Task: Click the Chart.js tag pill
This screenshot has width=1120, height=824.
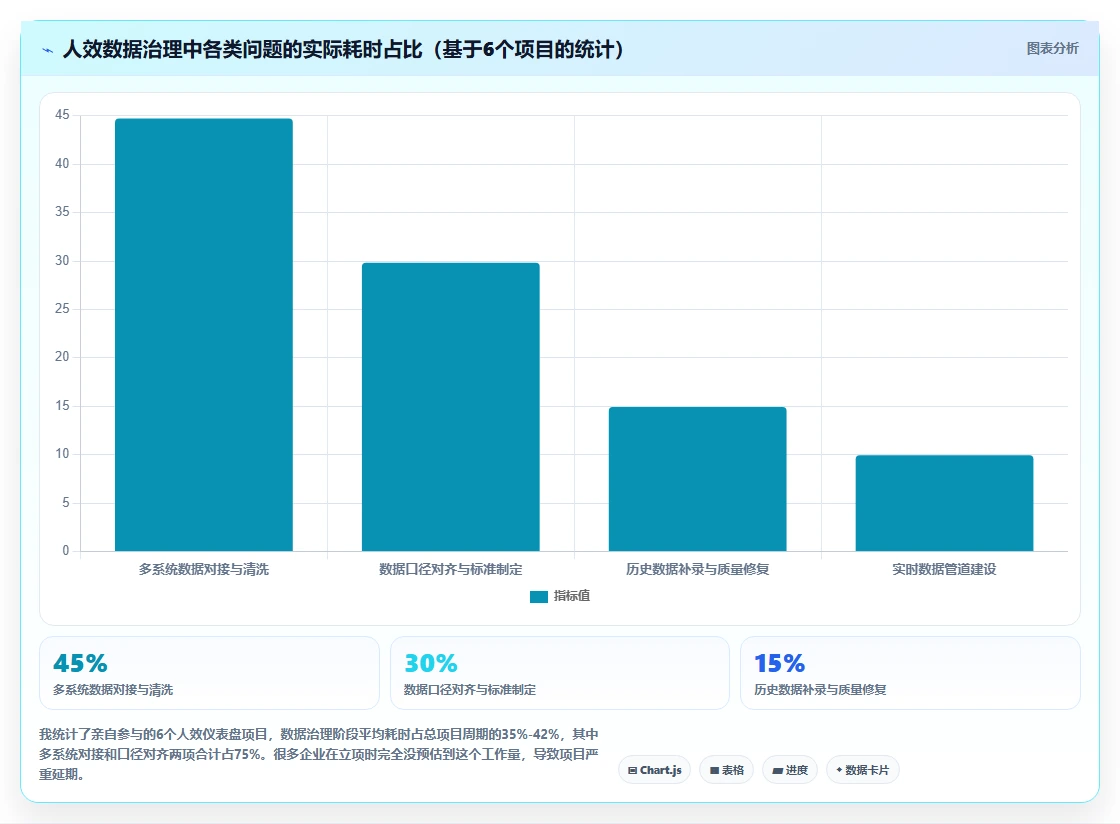Action: point(654,770)
